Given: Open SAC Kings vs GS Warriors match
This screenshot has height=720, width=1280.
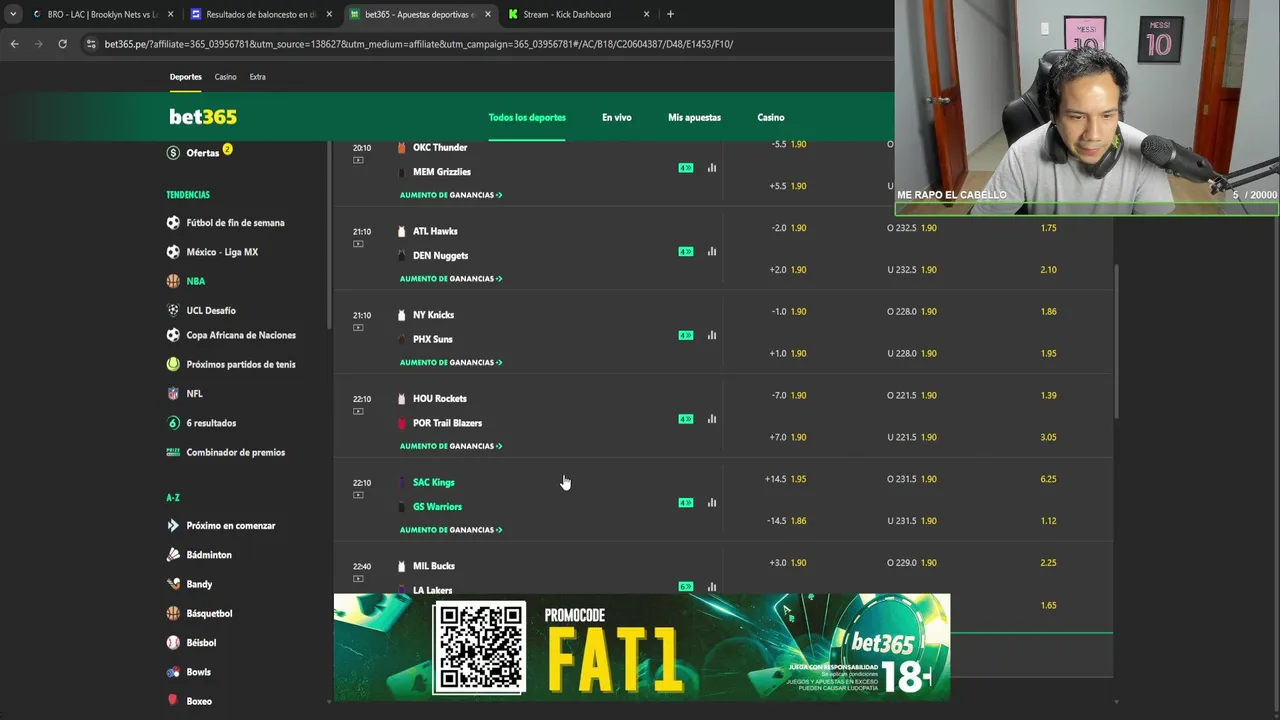Looking at the screenshot, I should [x=437, y=494].
